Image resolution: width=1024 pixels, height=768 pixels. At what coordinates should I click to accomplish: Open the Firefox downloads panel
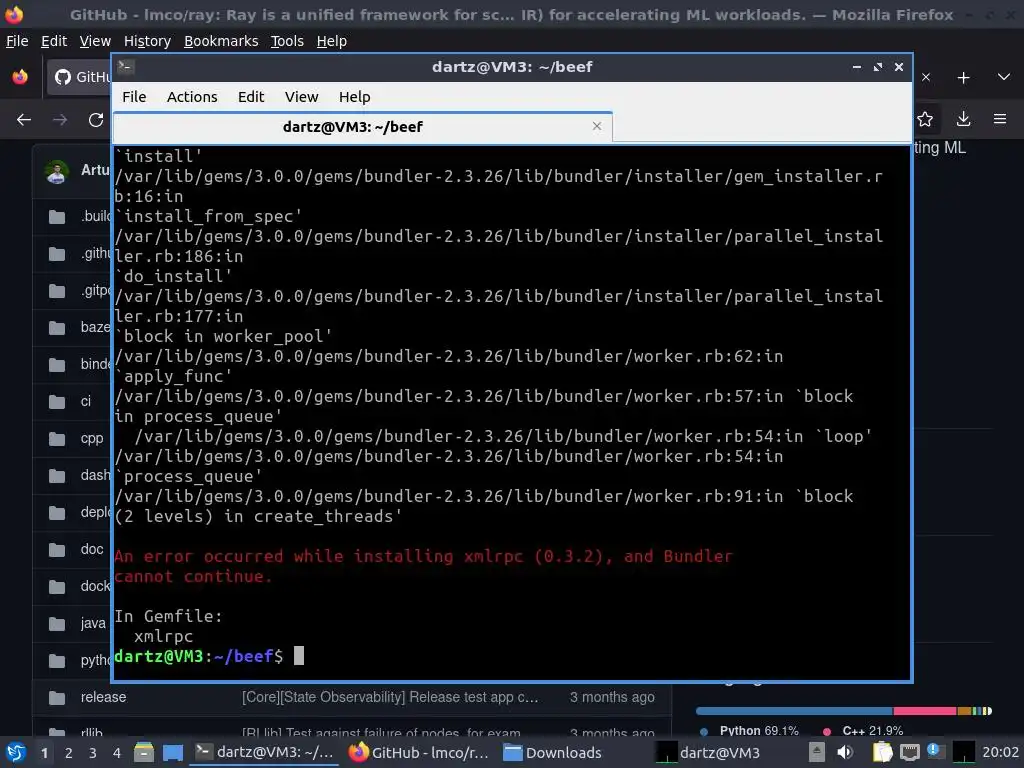(963, 119)
